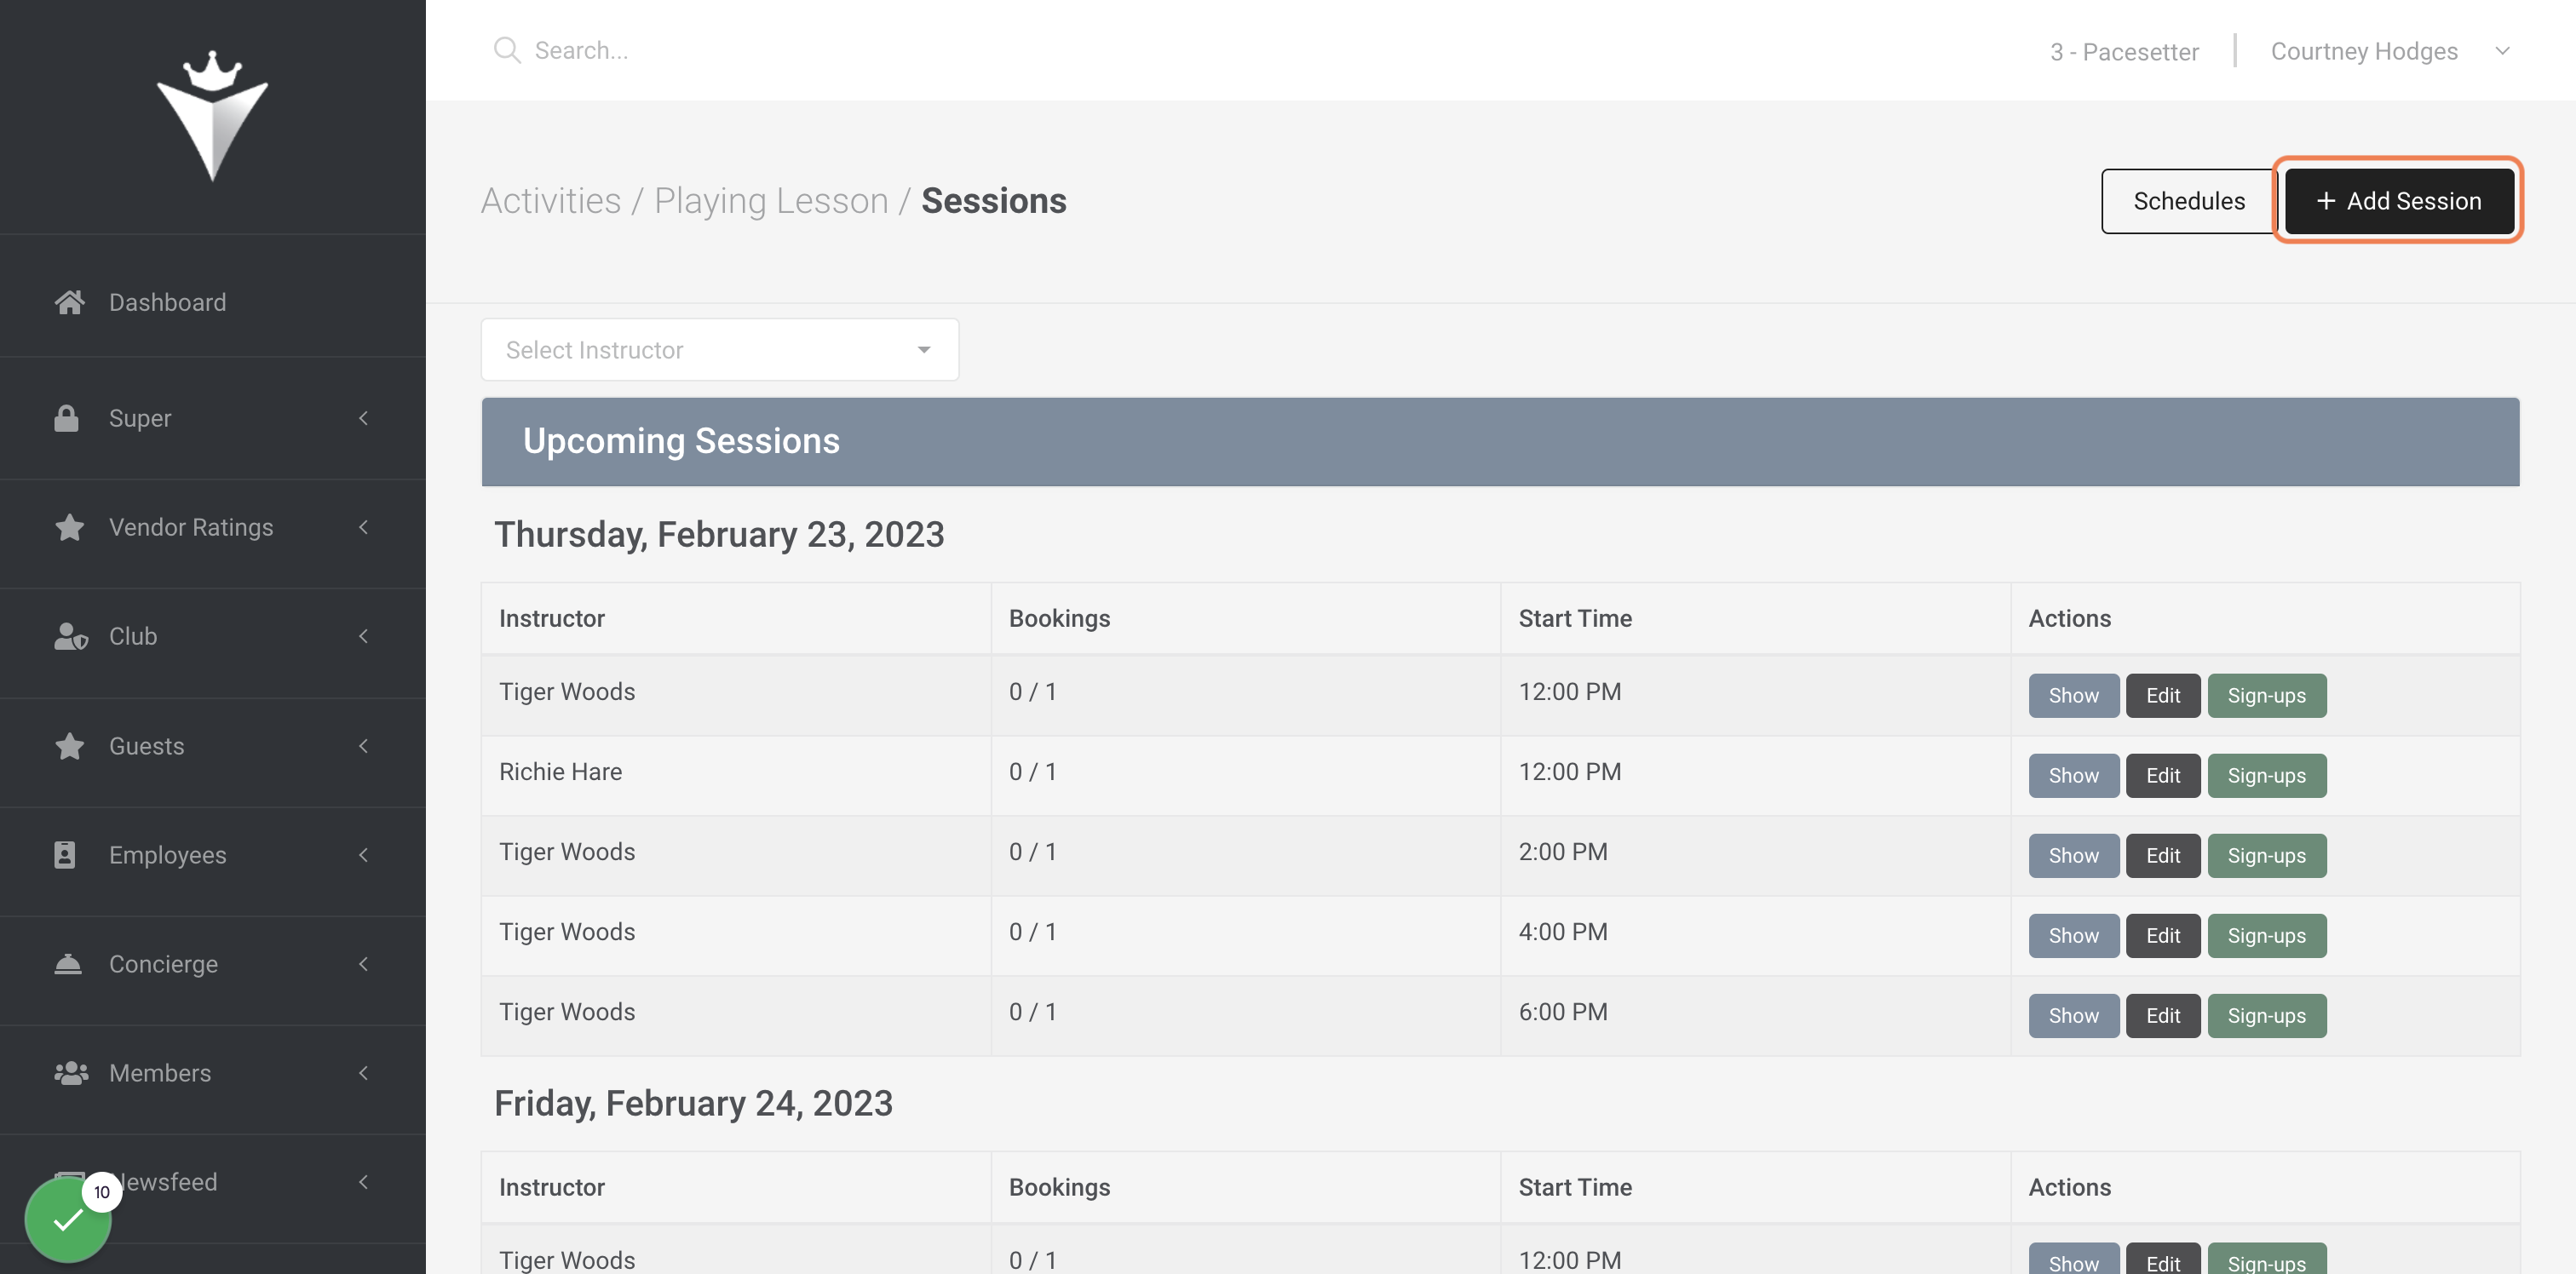Expand the Newsfeed menu chevron
This screenshot has height=1274, width=2576.
click(x=363, y=1182)
